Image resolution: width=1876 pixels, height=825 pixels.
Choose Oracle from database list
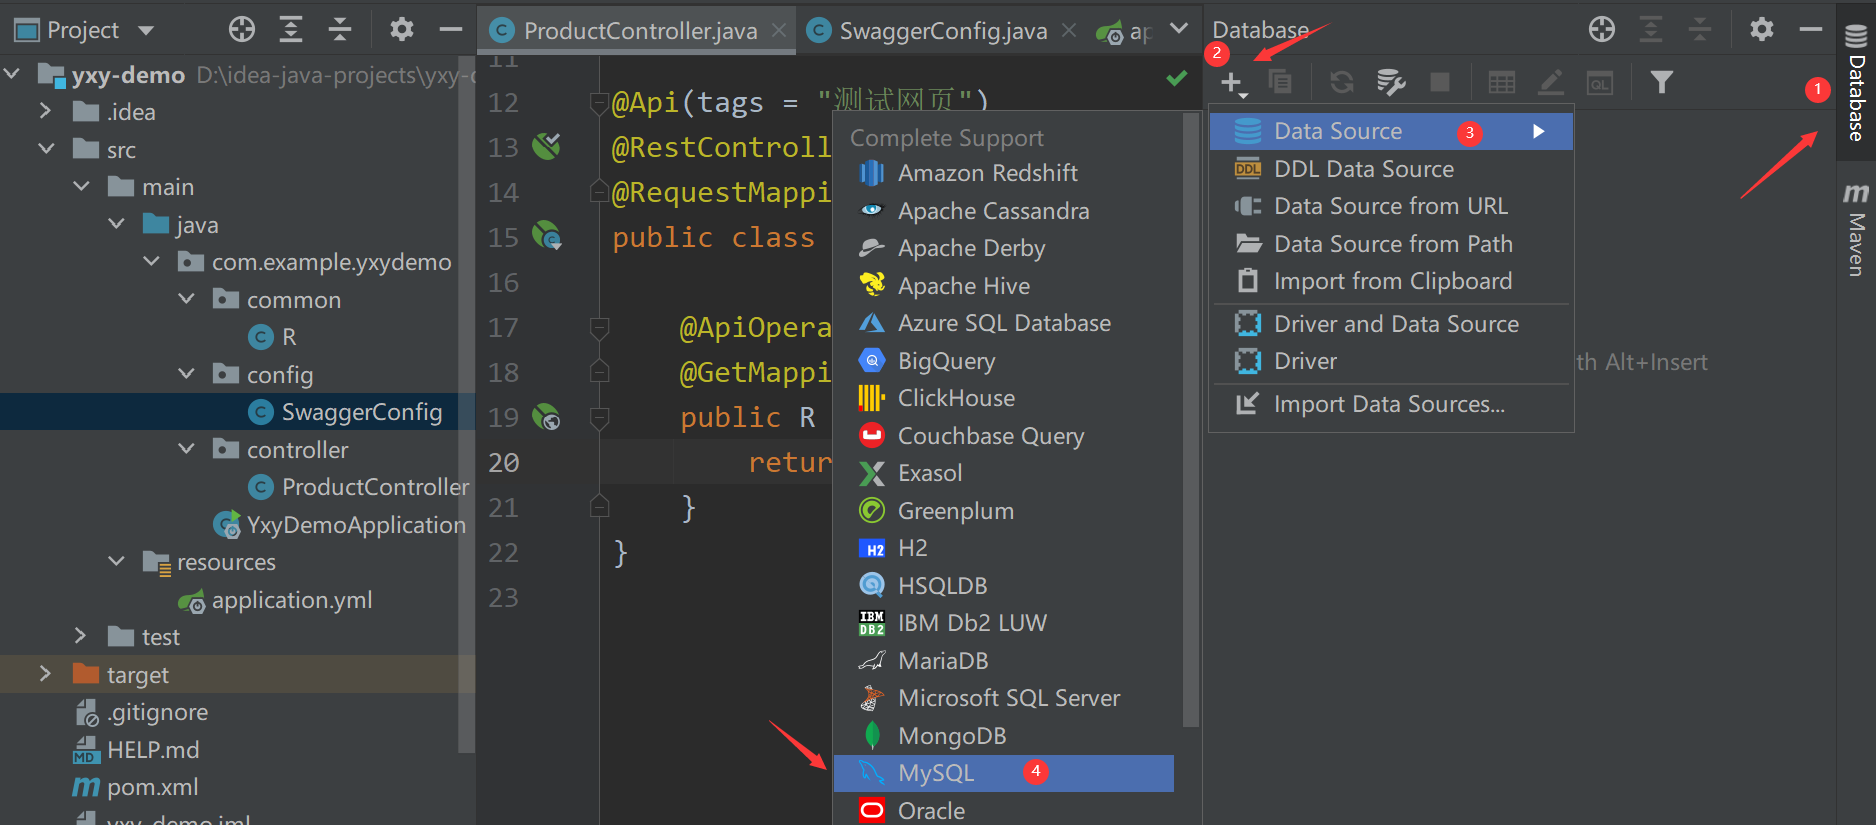1004,811
